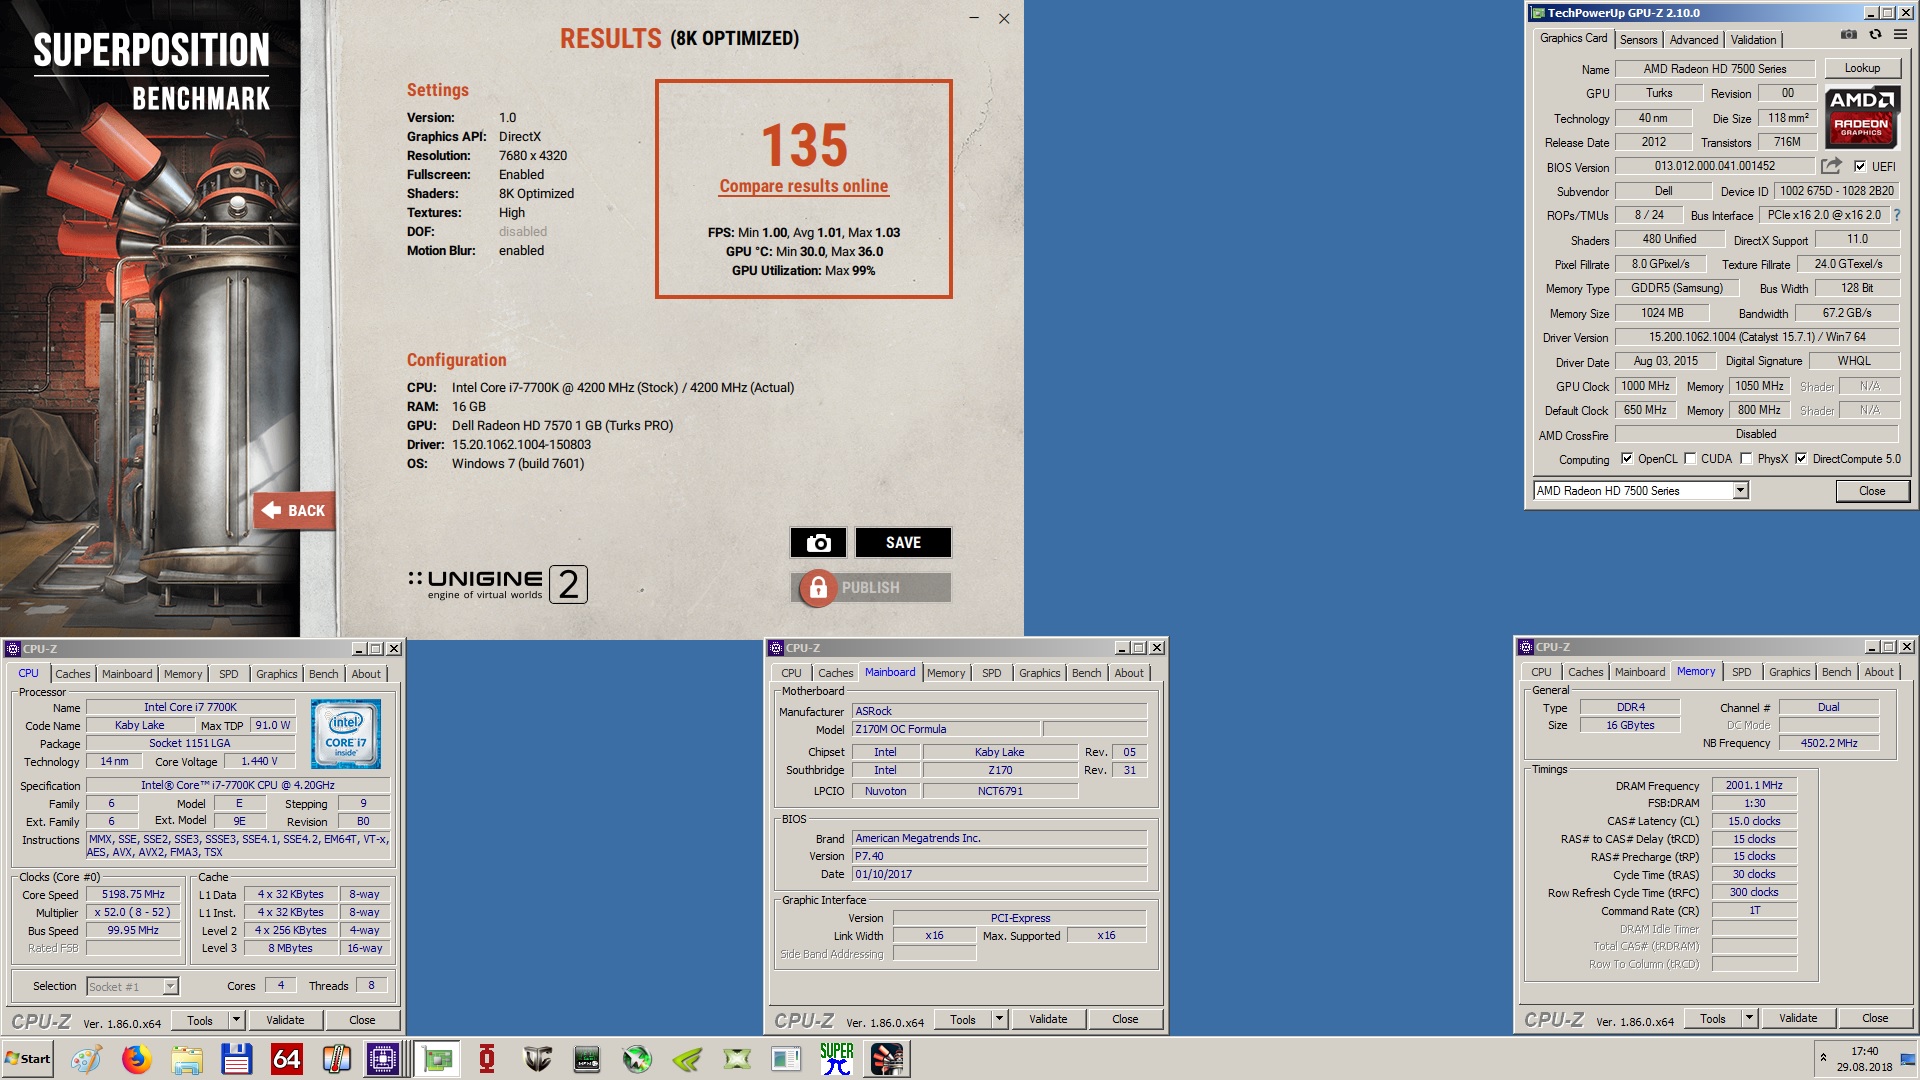Screen dimensions: 1920x1080
Task: Open Graphics tab in the CPU-Z Mainboard window
Action: pyautogui.click(x=1039, y=673)
